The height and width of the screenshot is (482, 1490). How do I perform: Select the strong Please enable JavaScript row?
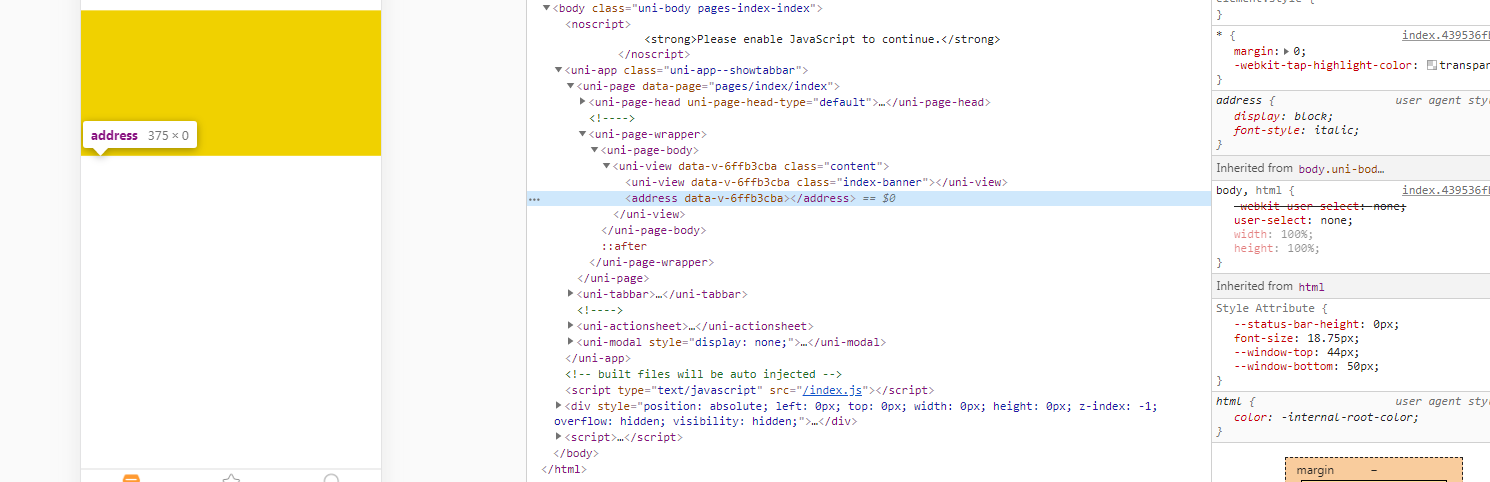[822, 39]
